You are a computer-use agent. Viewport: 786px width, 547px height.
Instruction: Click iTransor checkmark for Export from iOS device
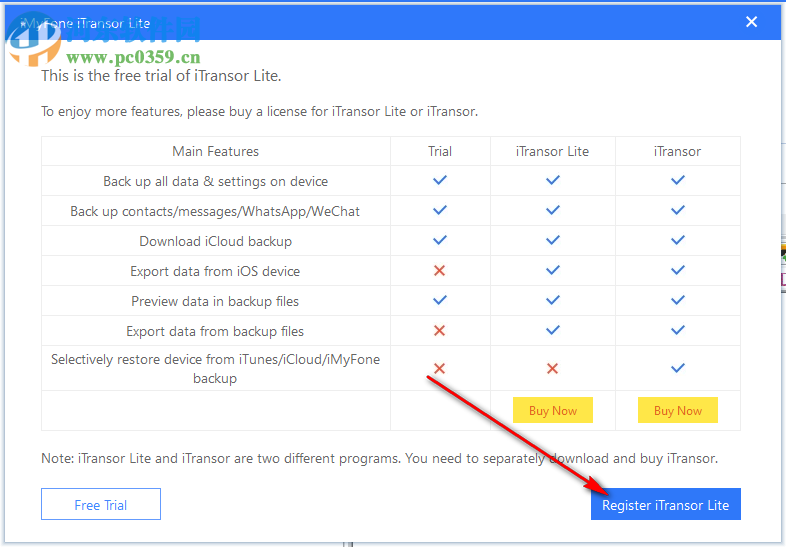coord(678,270)
